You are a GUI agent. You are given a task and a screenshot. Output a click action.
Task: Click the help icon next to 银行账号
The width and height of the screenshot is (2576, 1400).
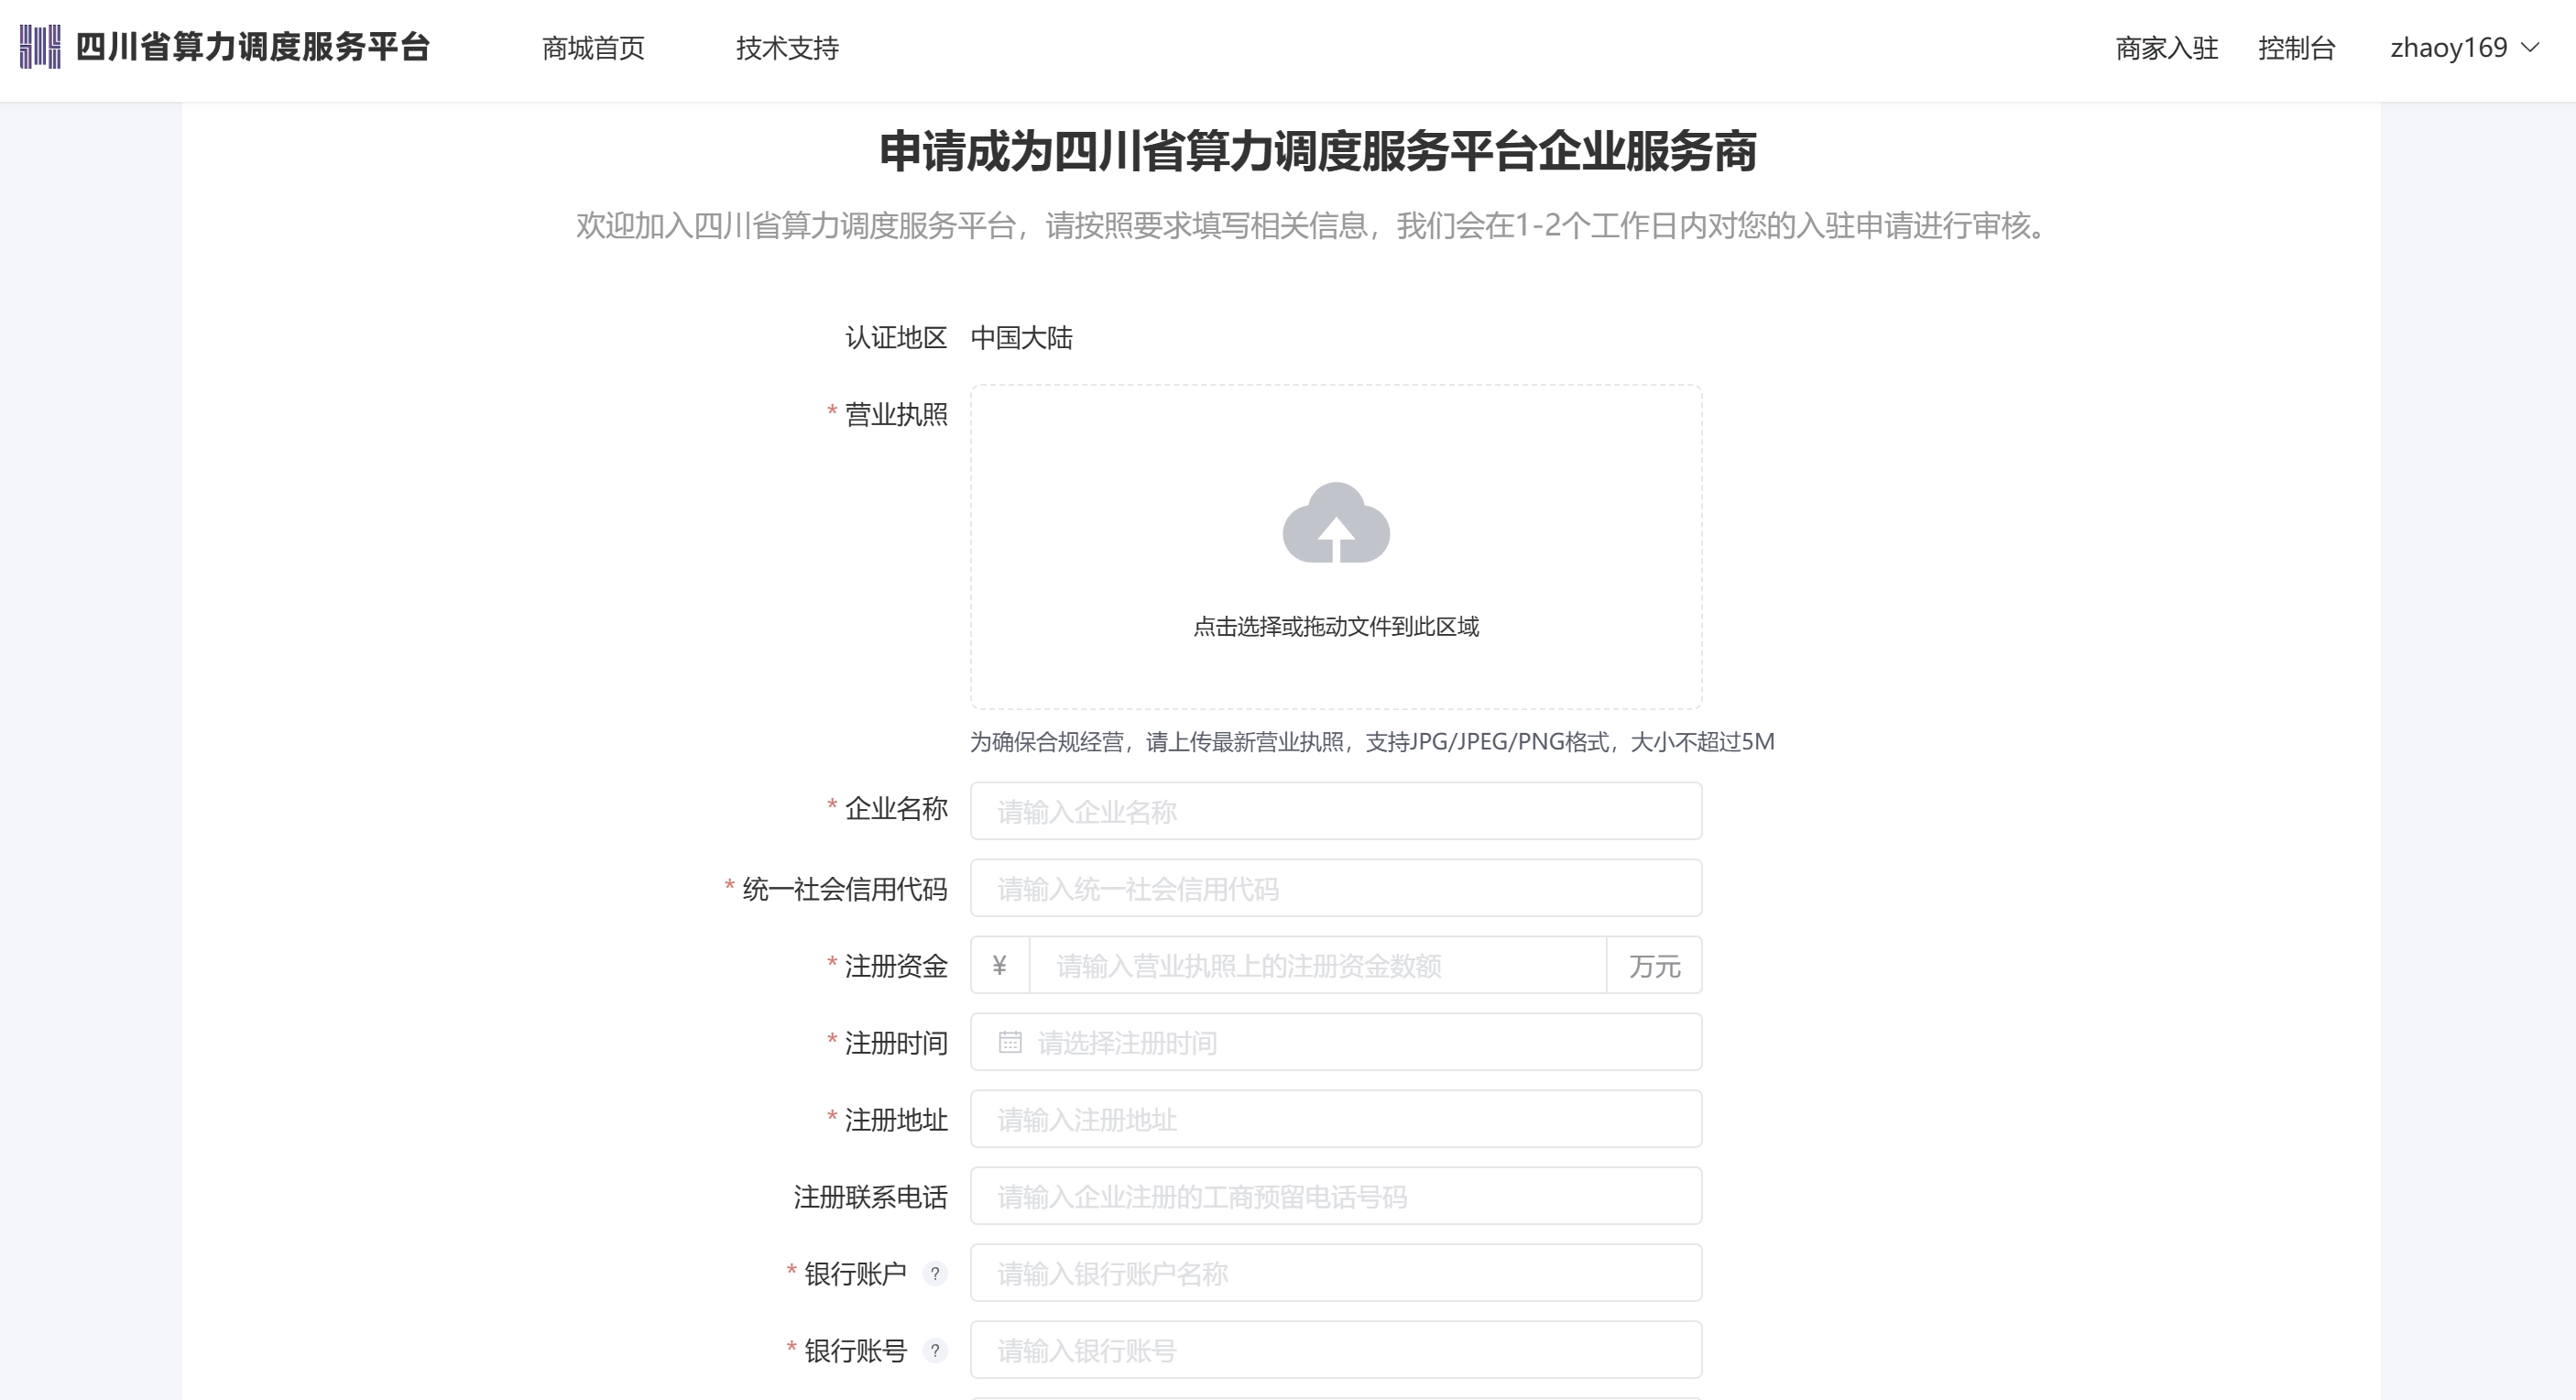click(935, 1350)
